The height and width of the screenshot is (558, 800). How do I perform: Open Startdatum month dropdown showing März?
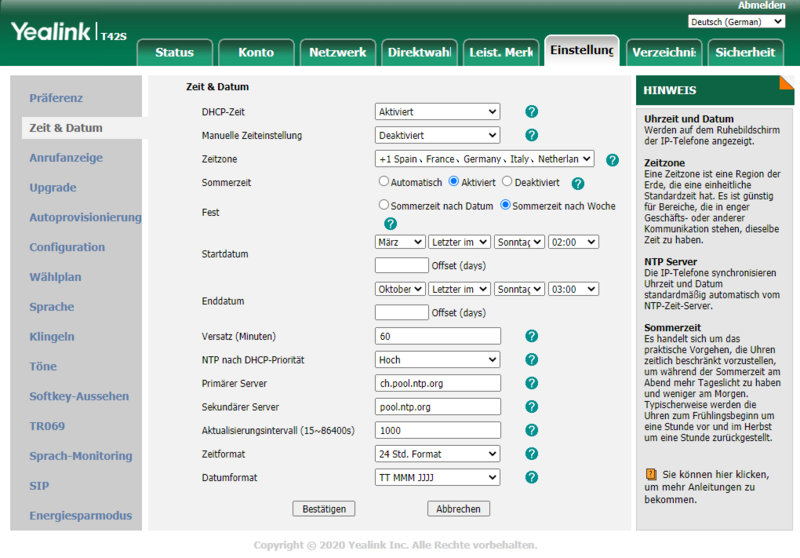tap(400, 242)
